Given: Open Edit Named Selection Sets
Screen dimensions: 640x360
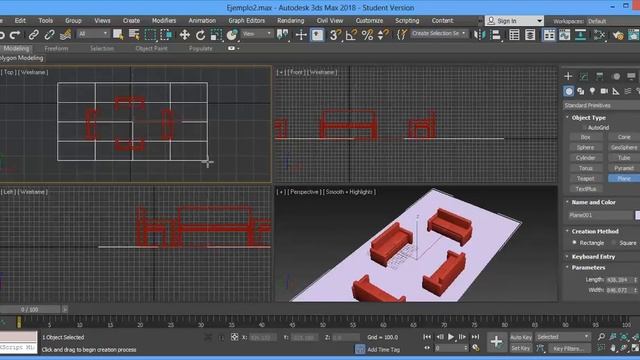Looking at the screenshot, I should click(402, 35).
